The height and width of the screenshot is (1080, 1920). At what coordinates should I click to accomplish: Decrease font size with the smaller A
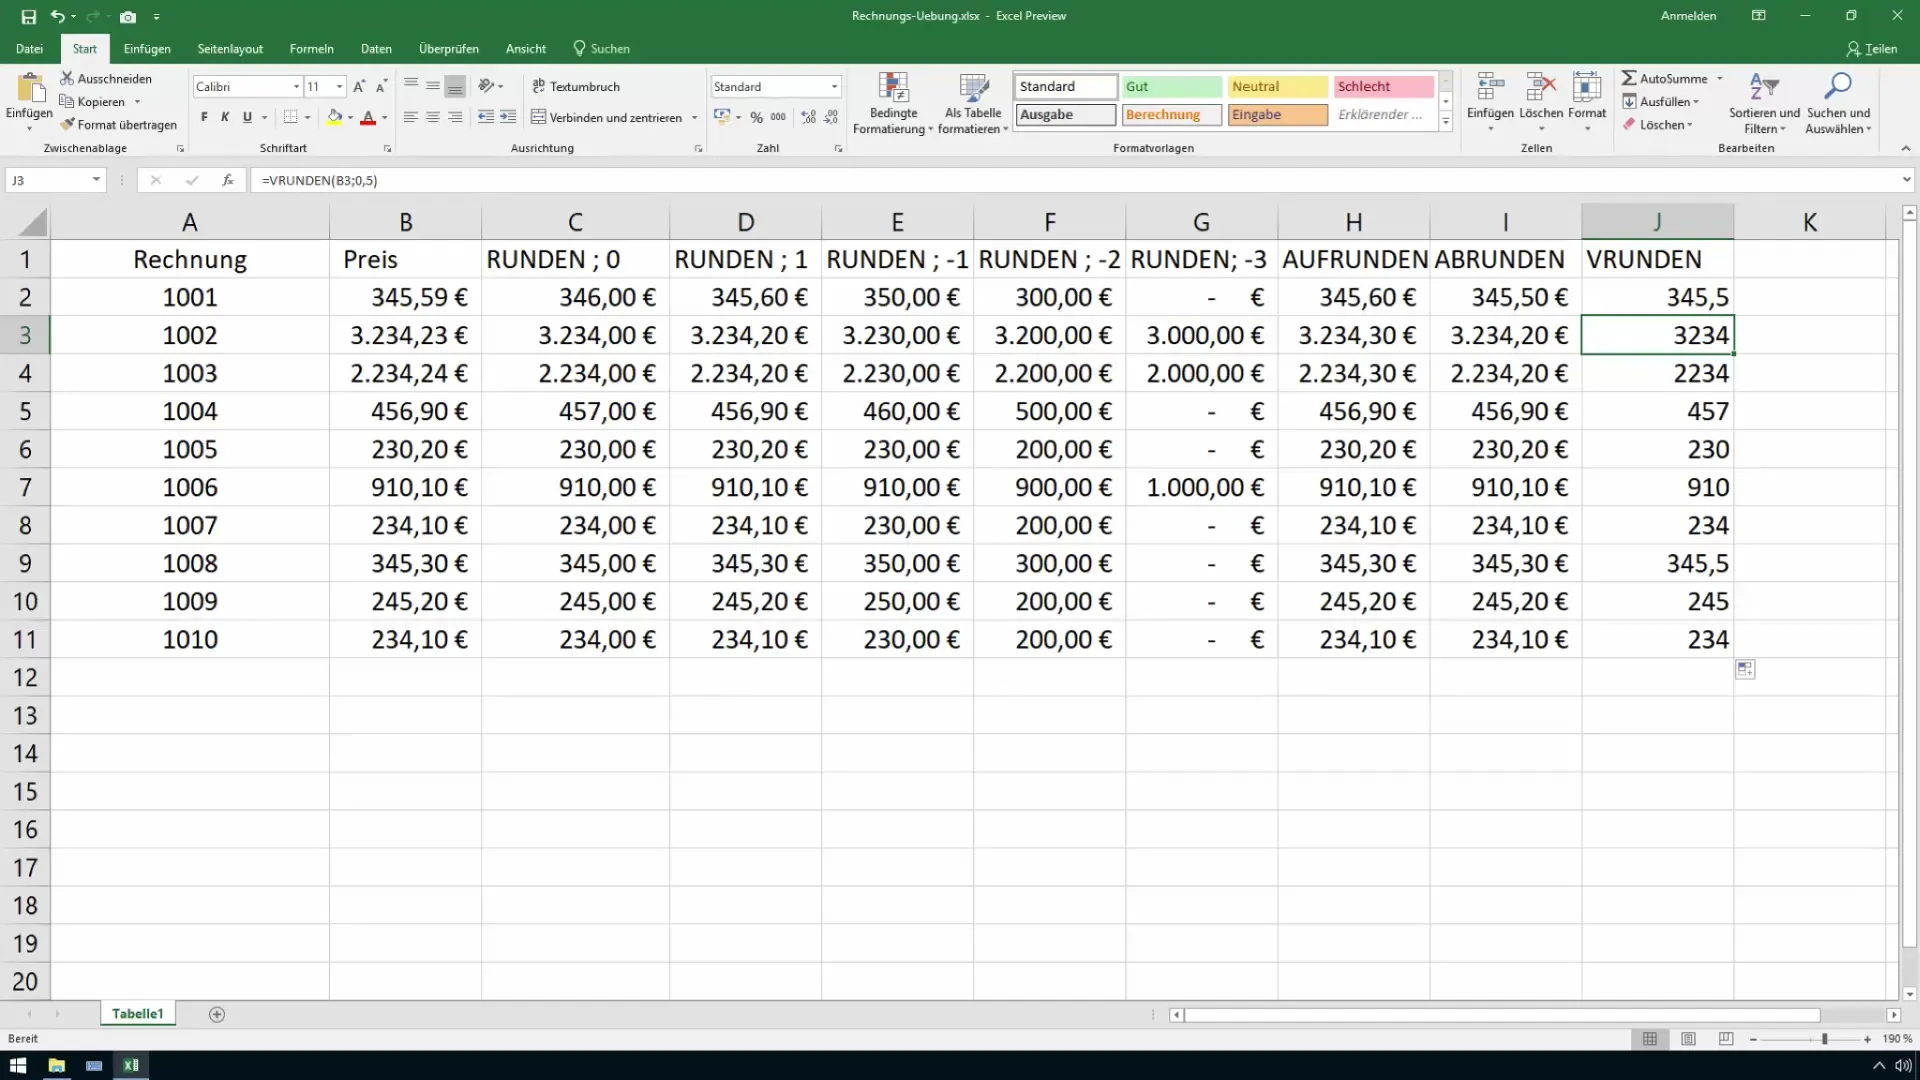pos(381,87)
